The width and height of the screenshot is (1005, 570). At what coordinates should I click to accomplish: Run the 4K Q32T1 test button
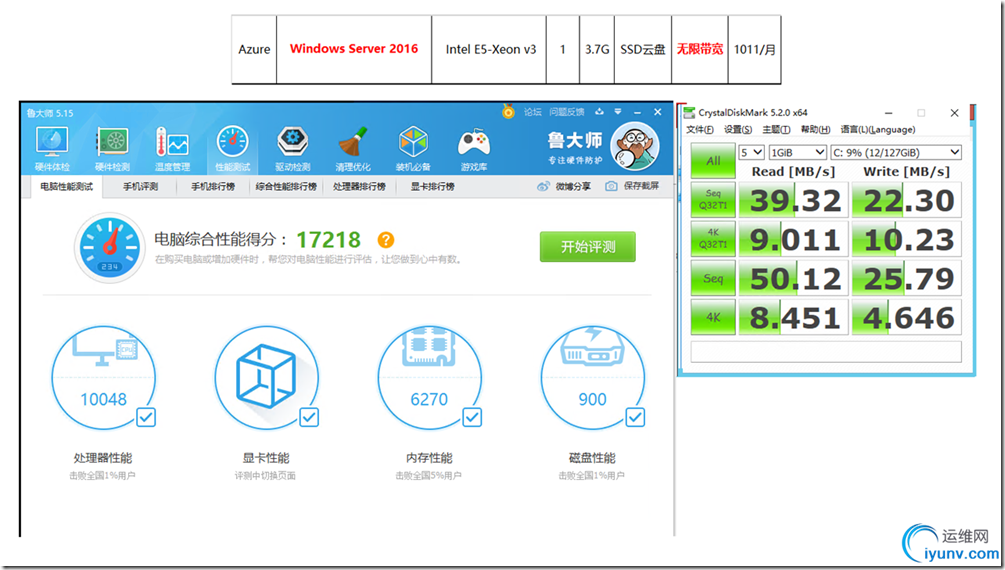click(x=713, y=239)
